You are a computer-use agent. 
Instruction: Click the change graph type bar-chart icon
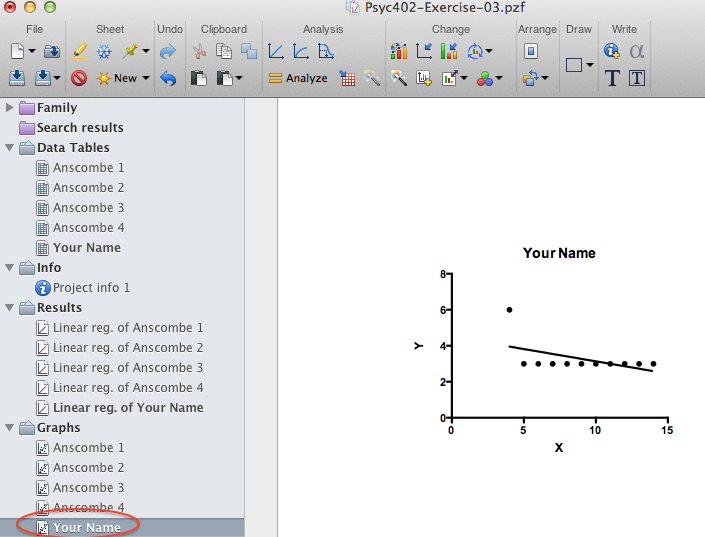(x=398, y=51)
